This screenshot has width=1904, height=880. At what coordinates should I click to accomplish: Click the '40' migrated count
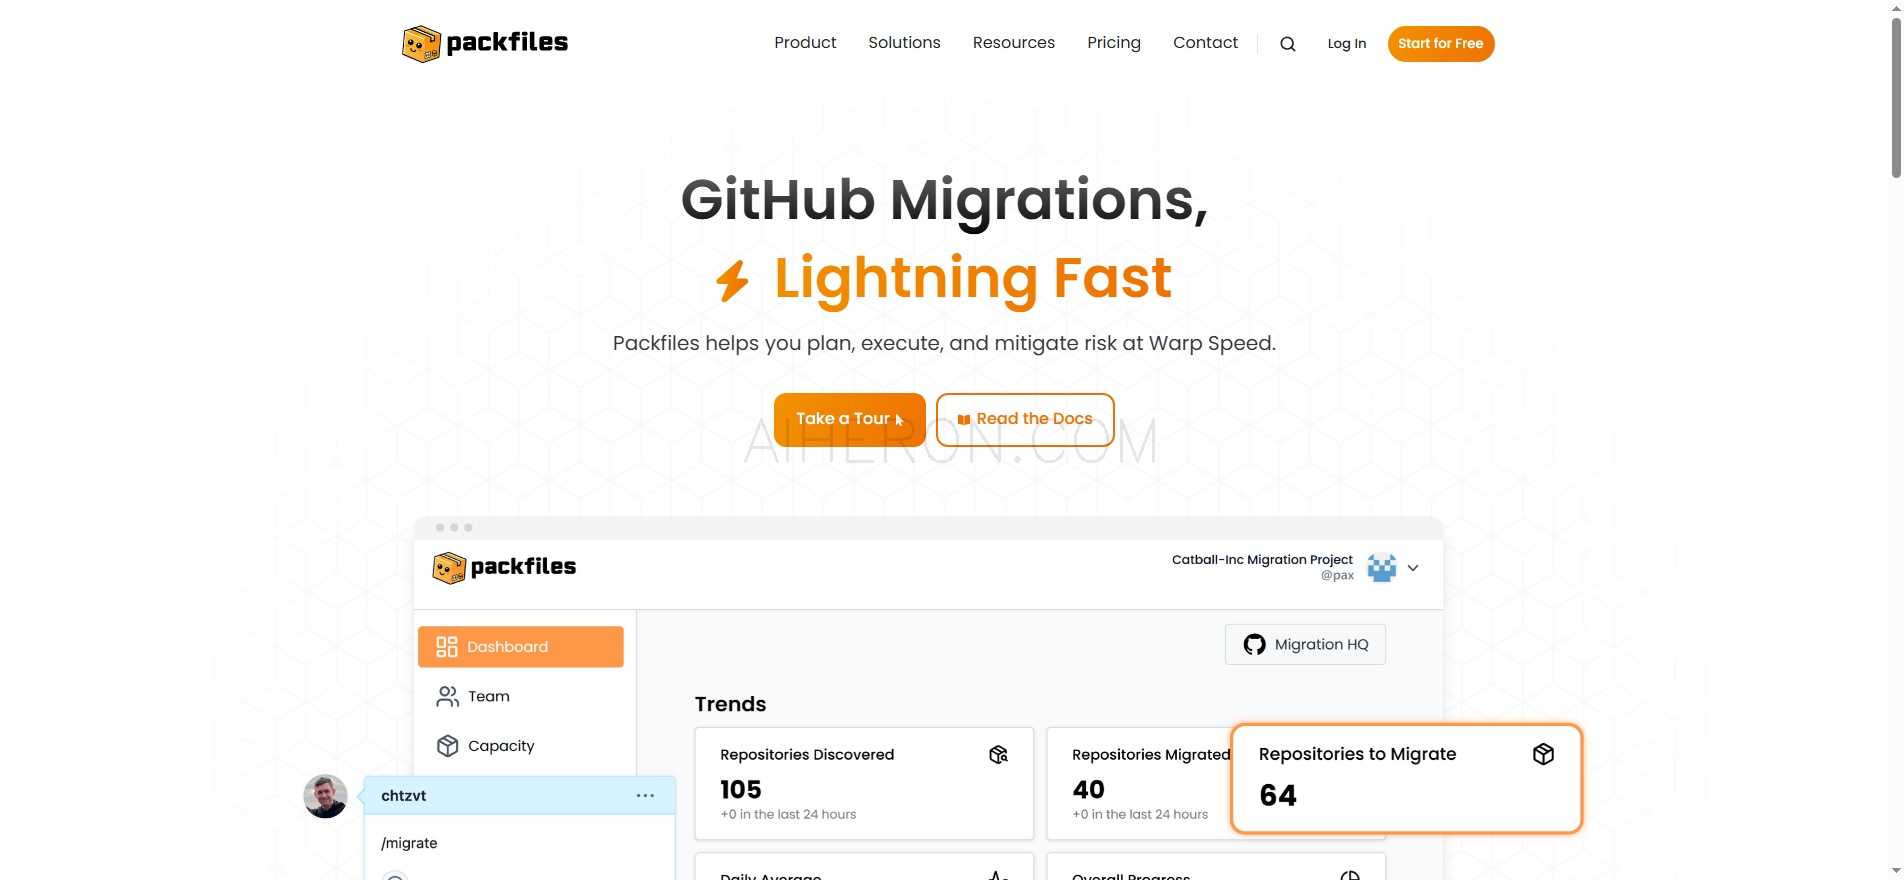pos(1088,790)
